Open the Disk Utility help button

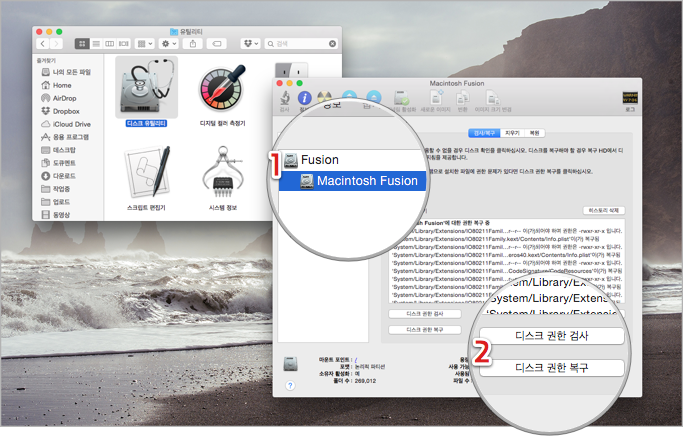click(x=290, y=385)
